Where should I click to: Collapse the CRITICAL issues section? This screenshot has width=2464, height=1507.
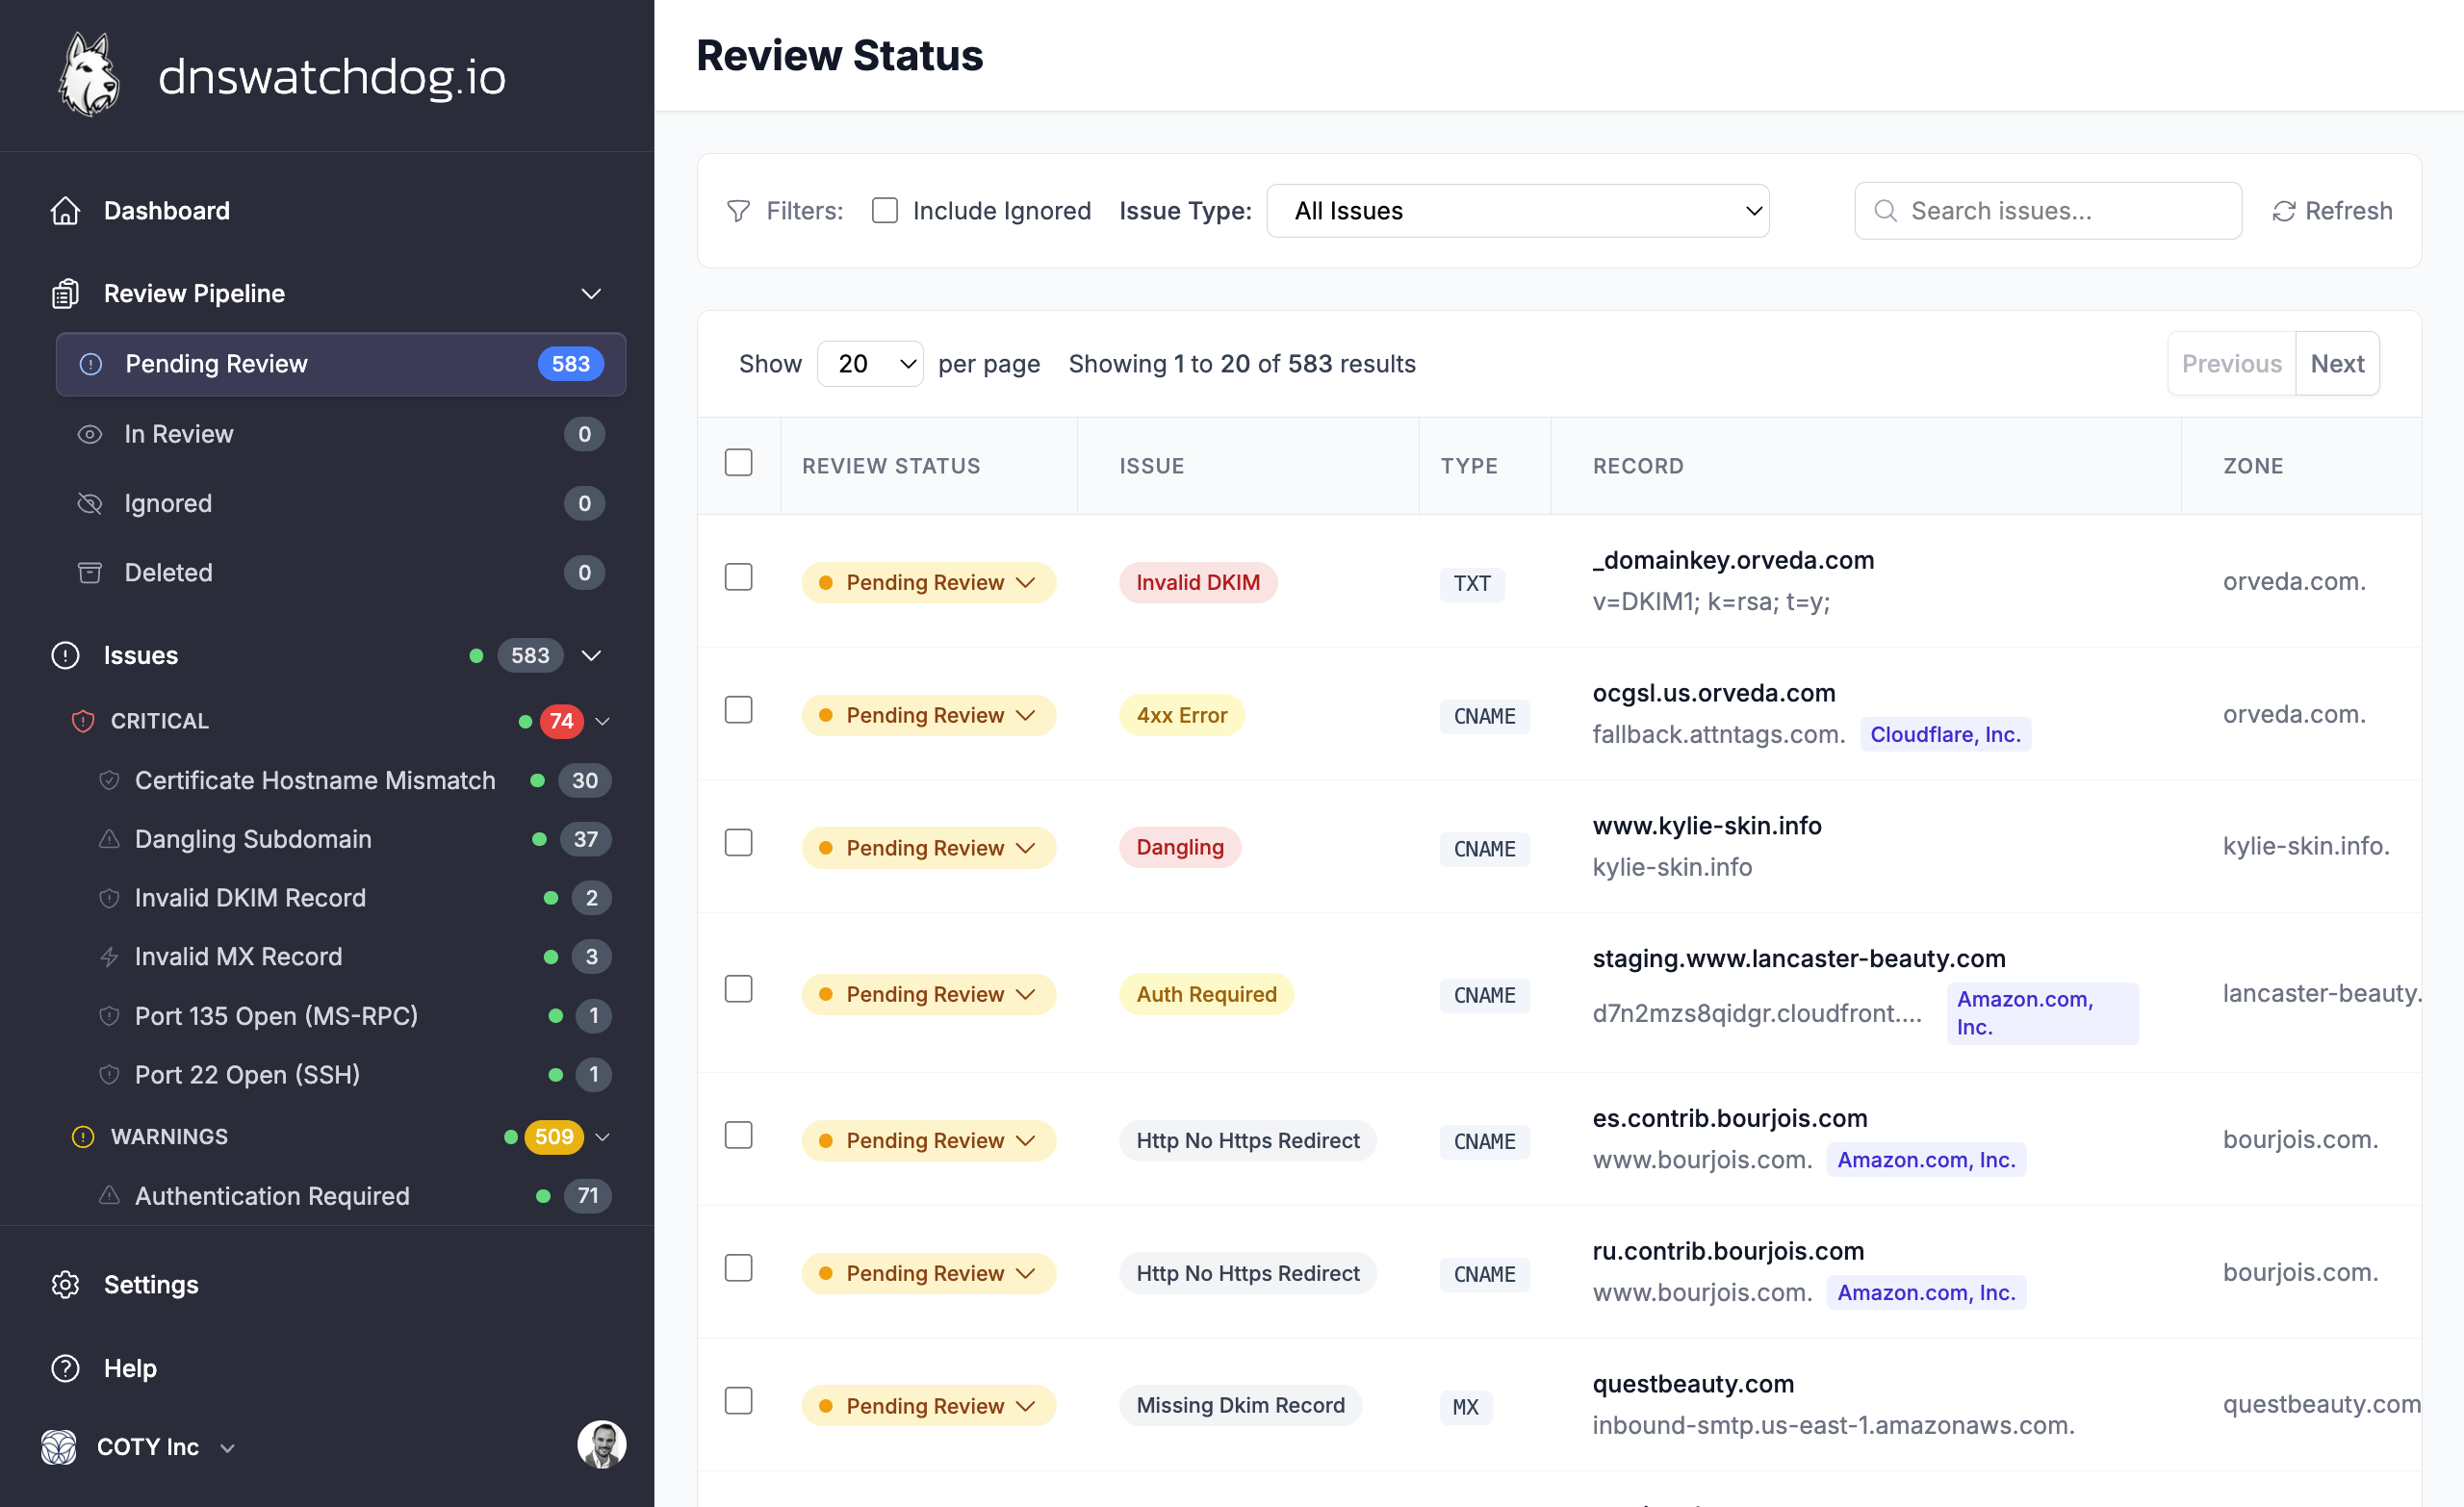coord(603,721)
